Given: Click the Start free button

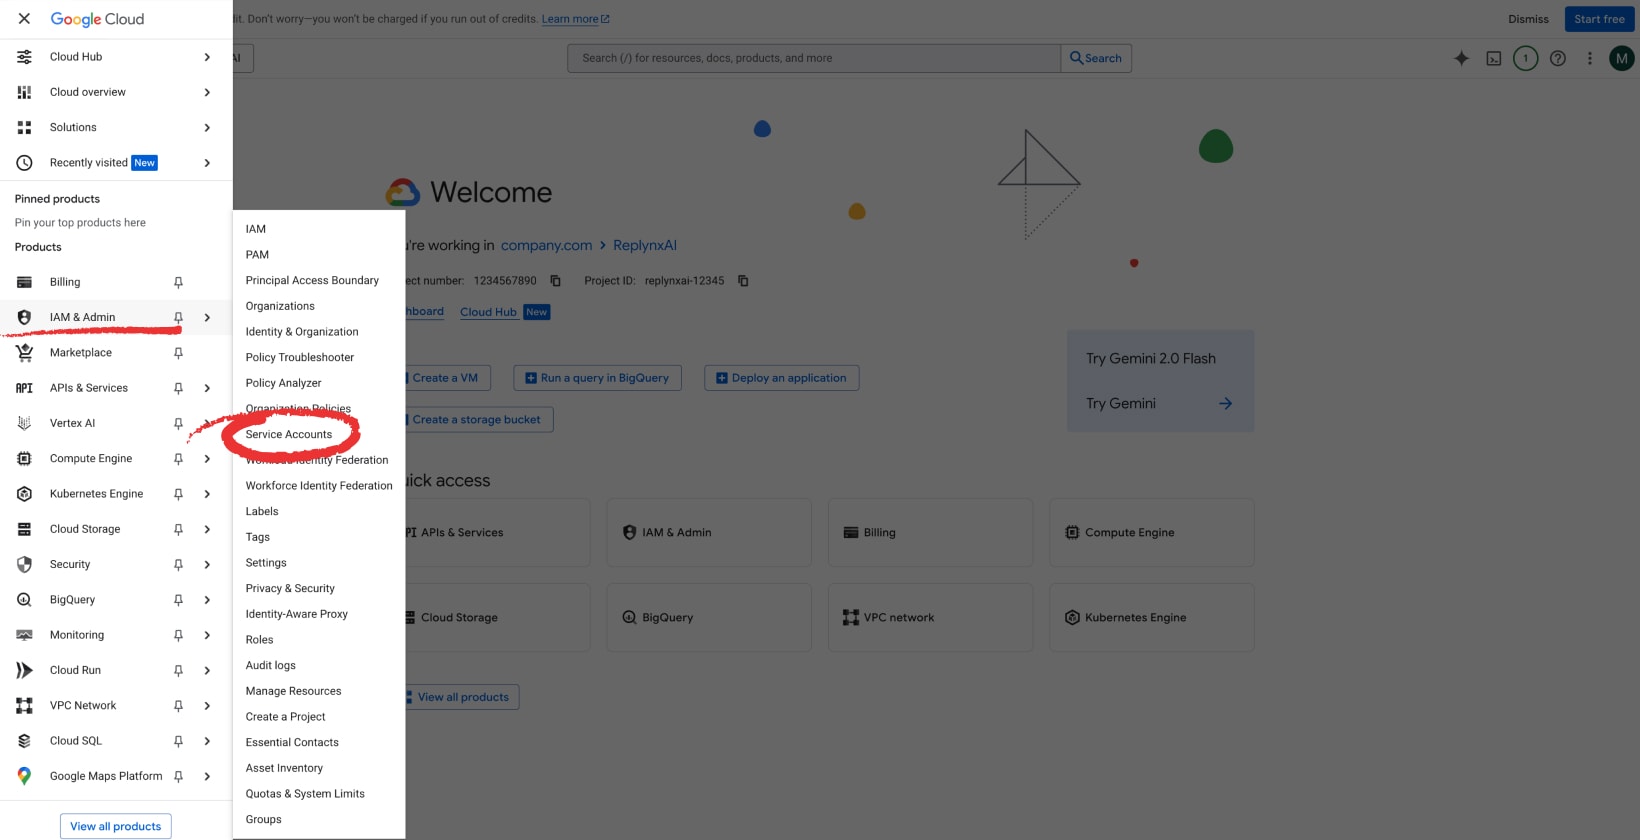Looking at the screenshot, I should (x=1599, y=19).
